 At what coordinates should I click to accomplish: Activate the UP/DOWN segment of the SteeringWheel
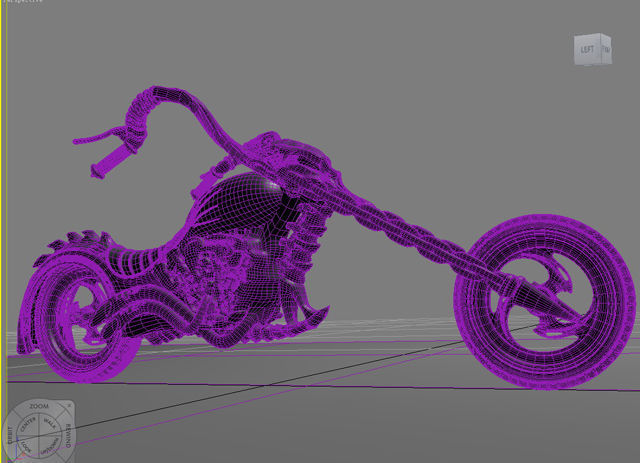[49, 446]
